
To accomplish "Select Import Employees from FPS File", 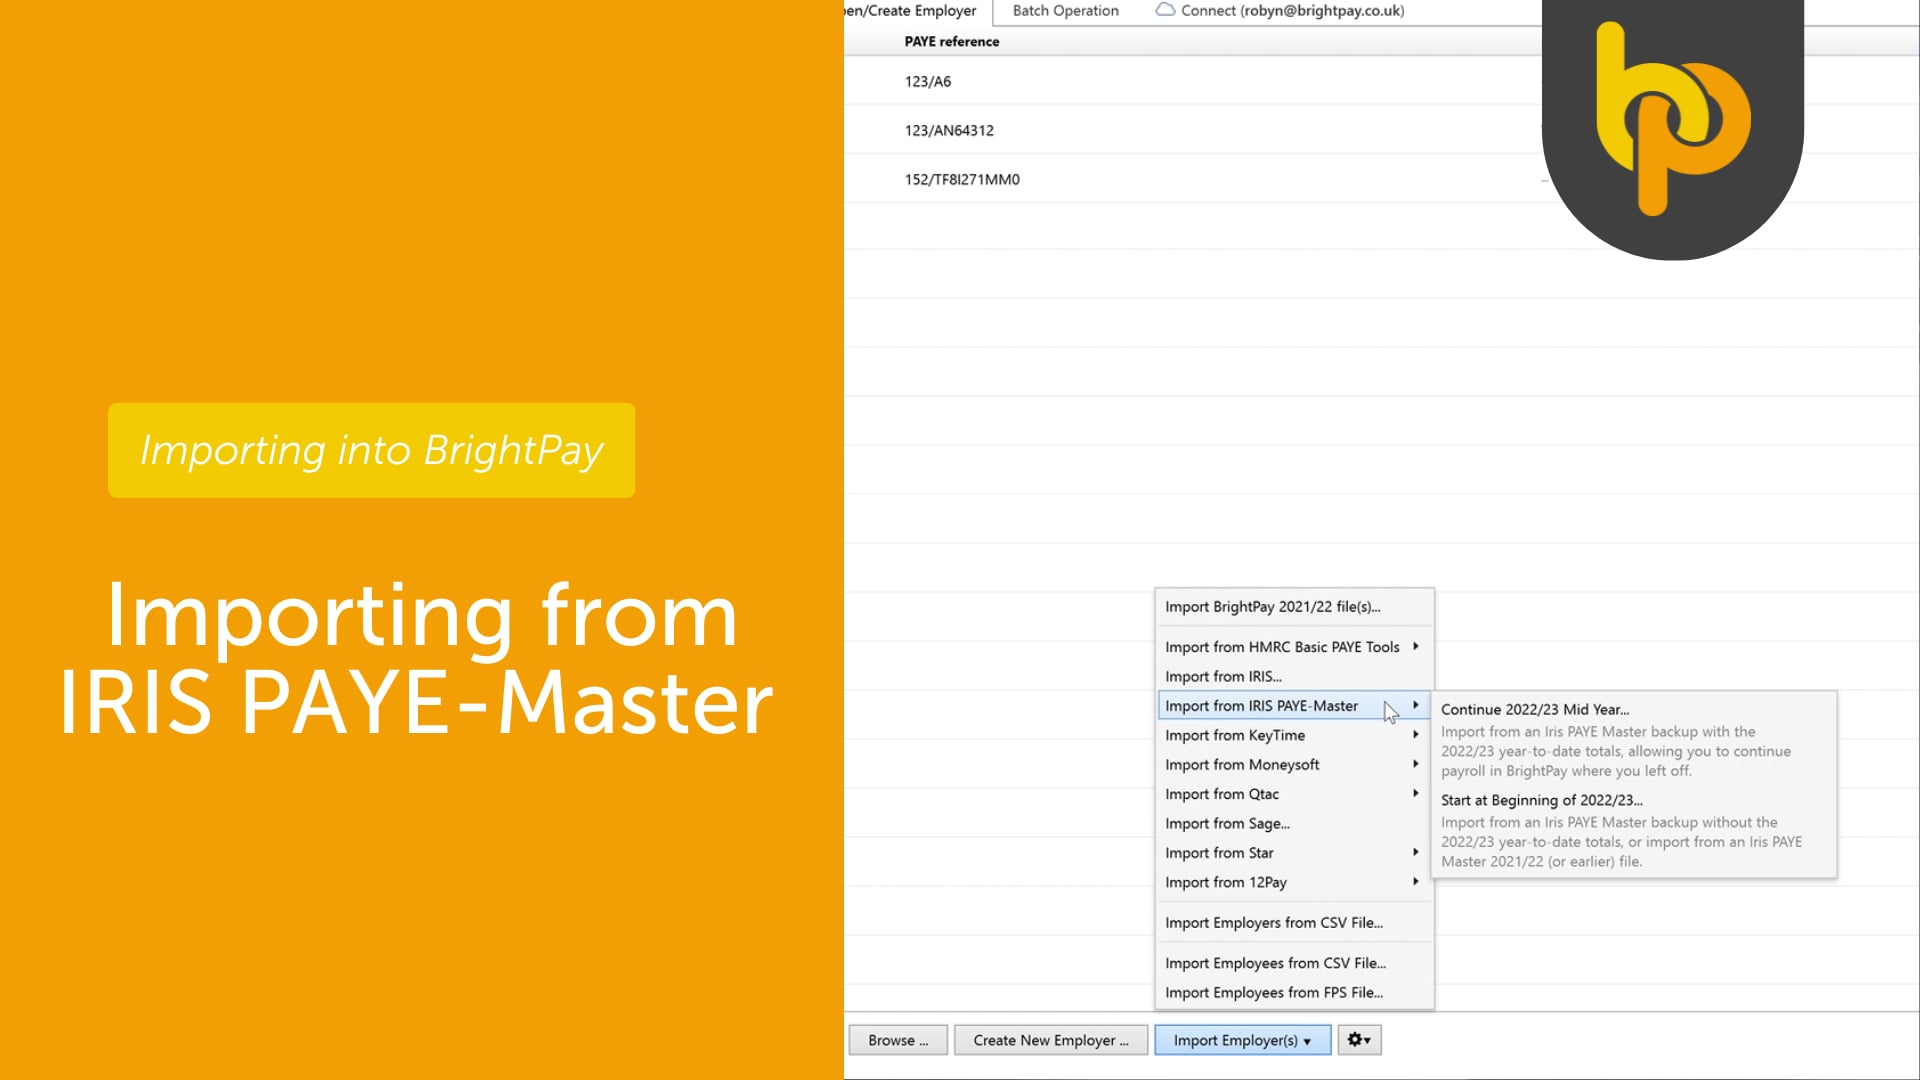I will [x=1273, y=992].
